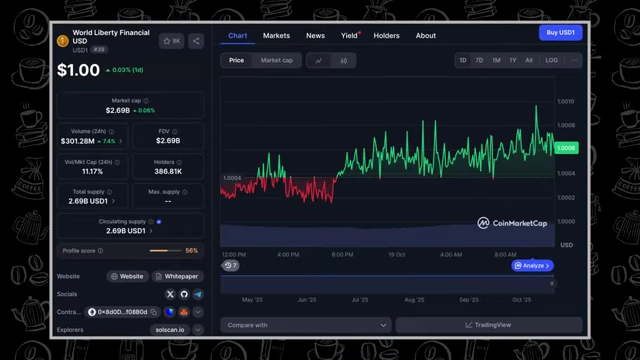
Task: Select the Market cap chart toggle
Action: point(277,60)
